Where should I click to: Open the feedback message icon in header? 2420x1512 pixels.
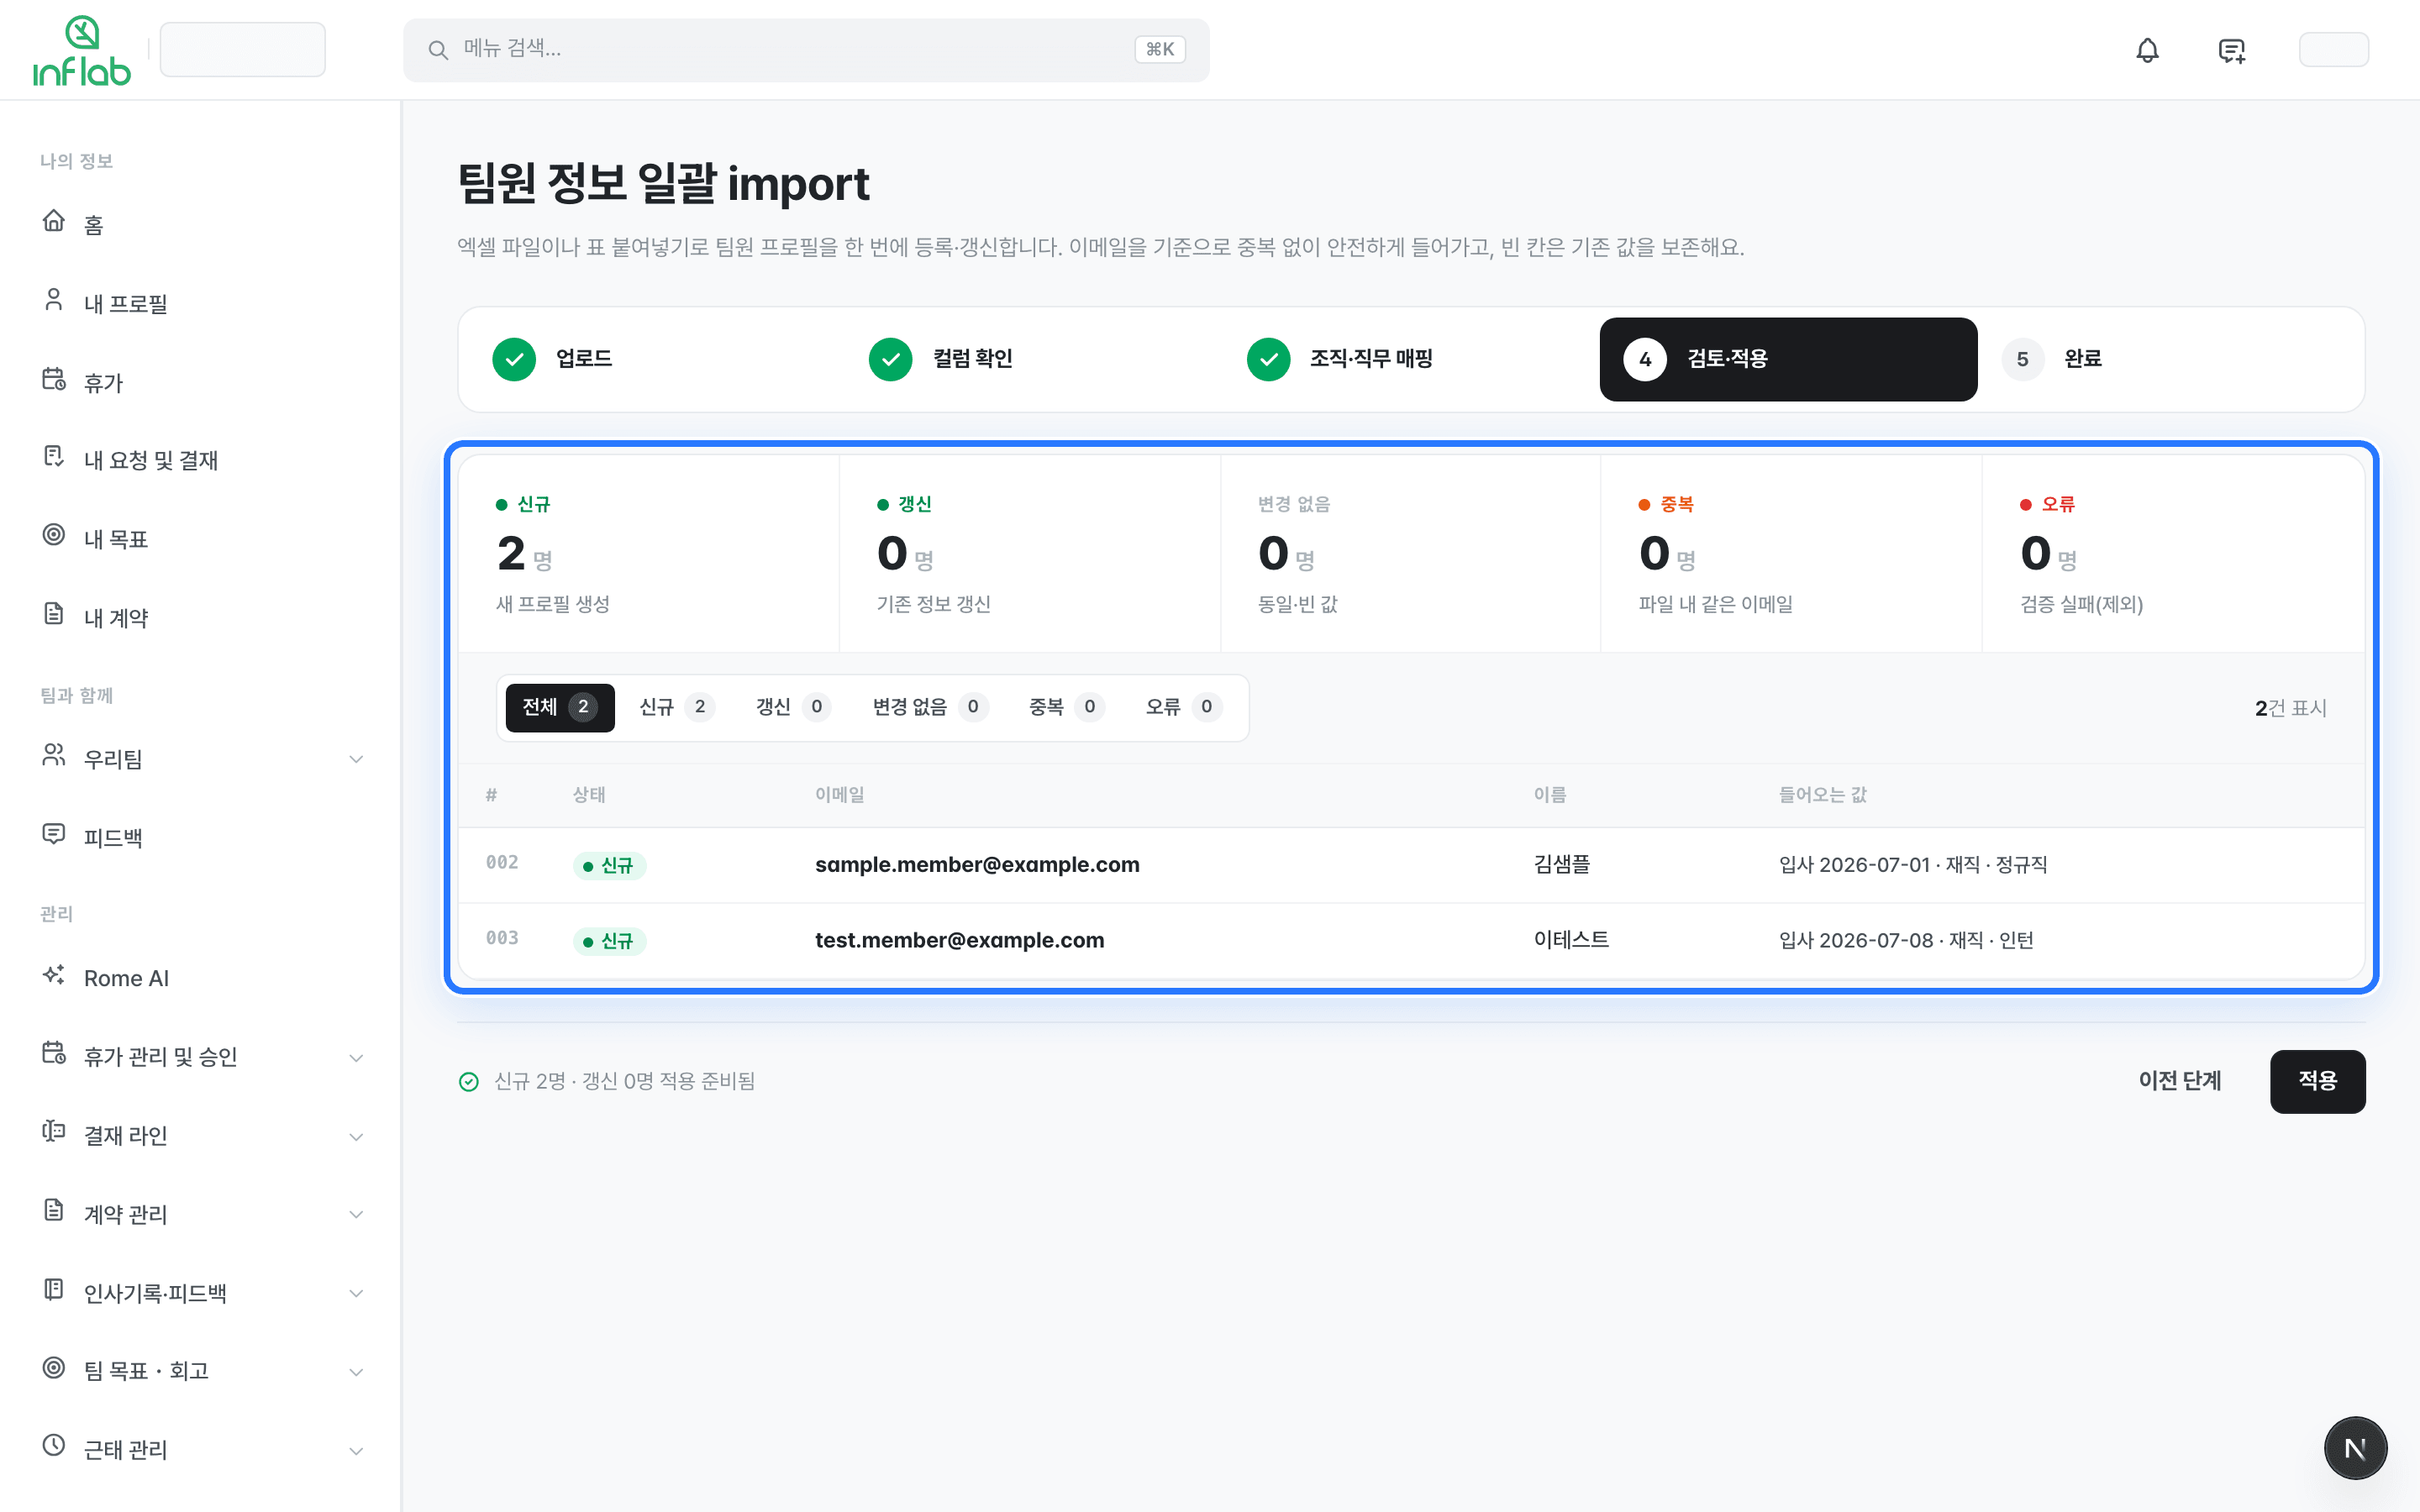[x=2231, y=50]
